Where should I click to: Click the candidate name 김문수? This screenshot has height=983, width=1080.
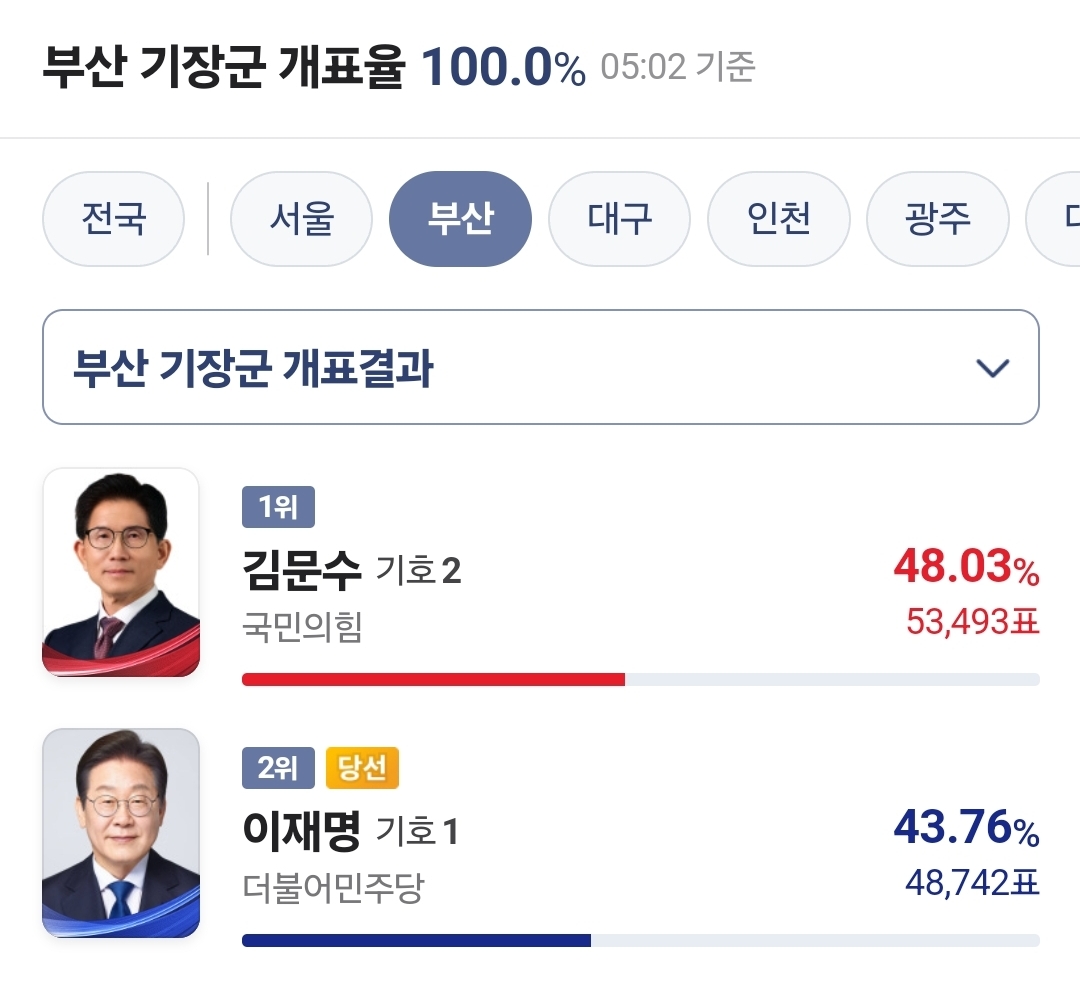301,571
